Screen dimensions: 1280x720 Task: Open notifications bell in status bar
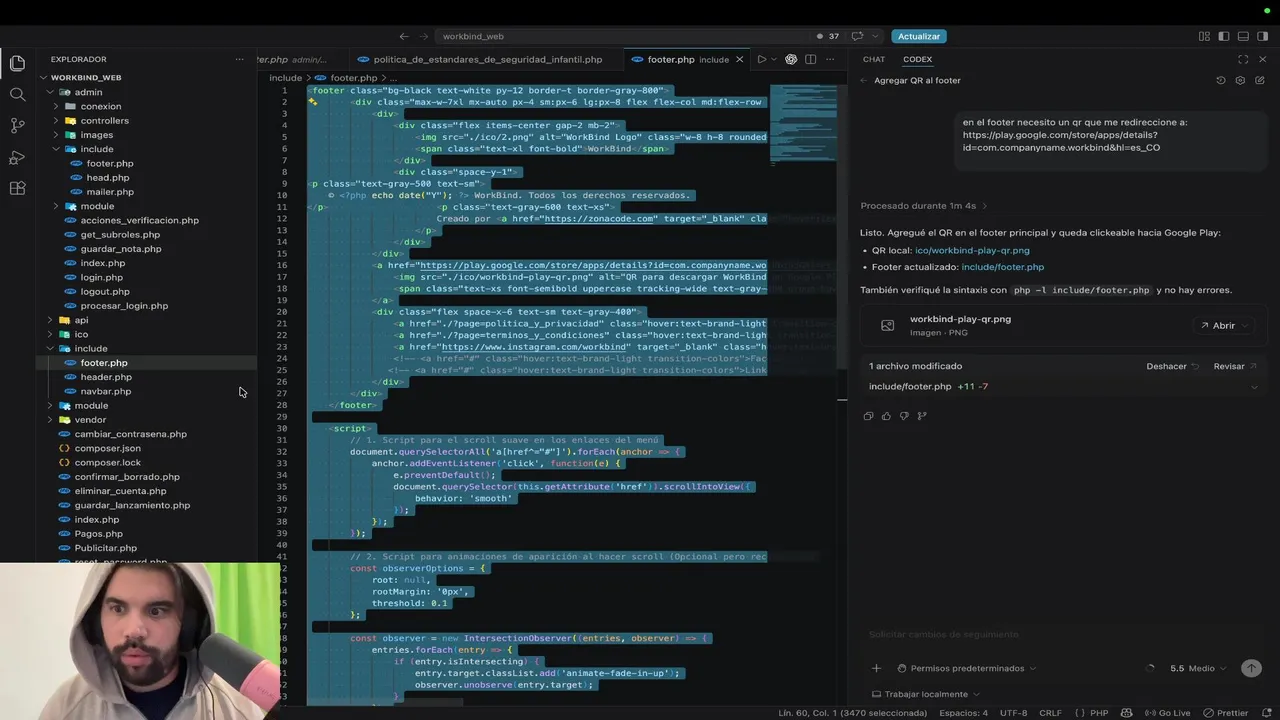click(x=1265, y=713)
